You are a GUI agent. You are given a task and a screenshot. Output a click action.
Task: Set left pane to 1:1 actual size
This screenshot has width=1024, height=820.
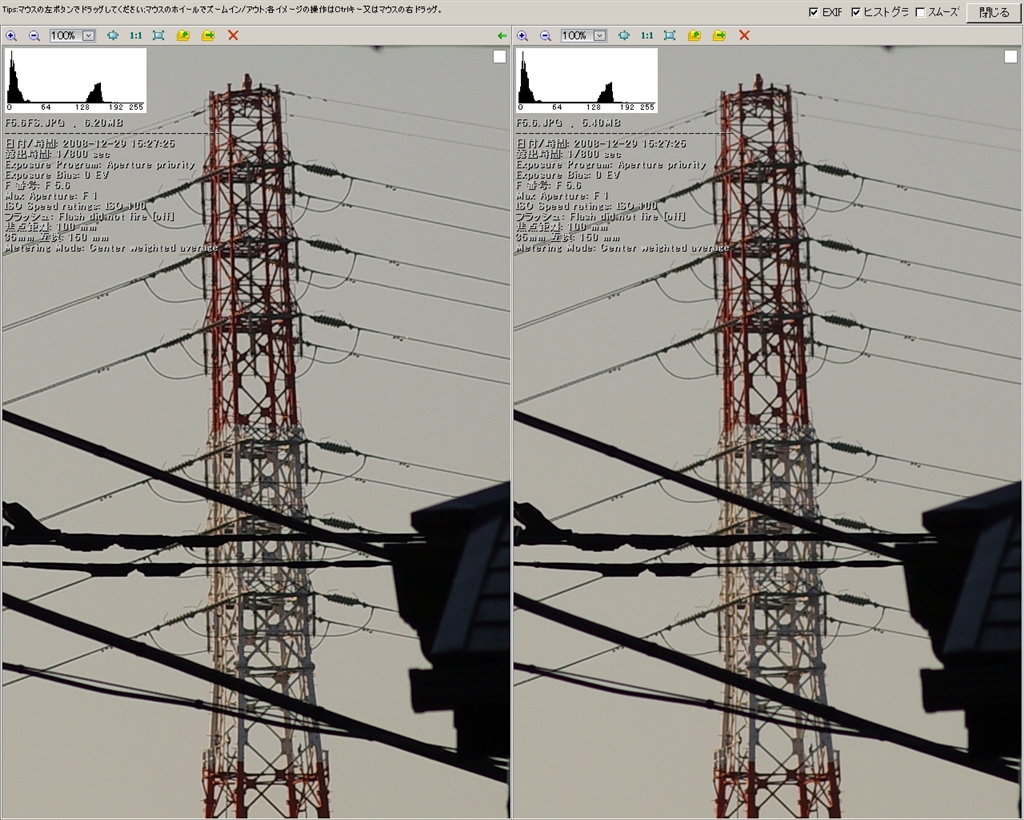coord(136,36)
